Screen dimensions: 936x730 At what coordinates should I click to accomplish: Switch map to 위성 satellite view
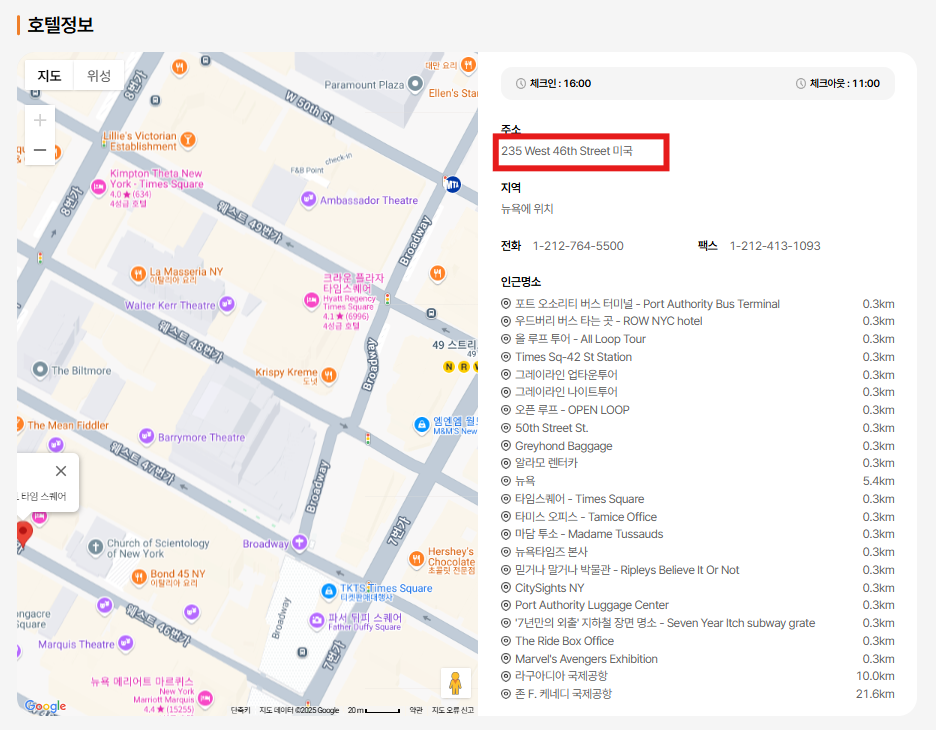pos(98,75)
